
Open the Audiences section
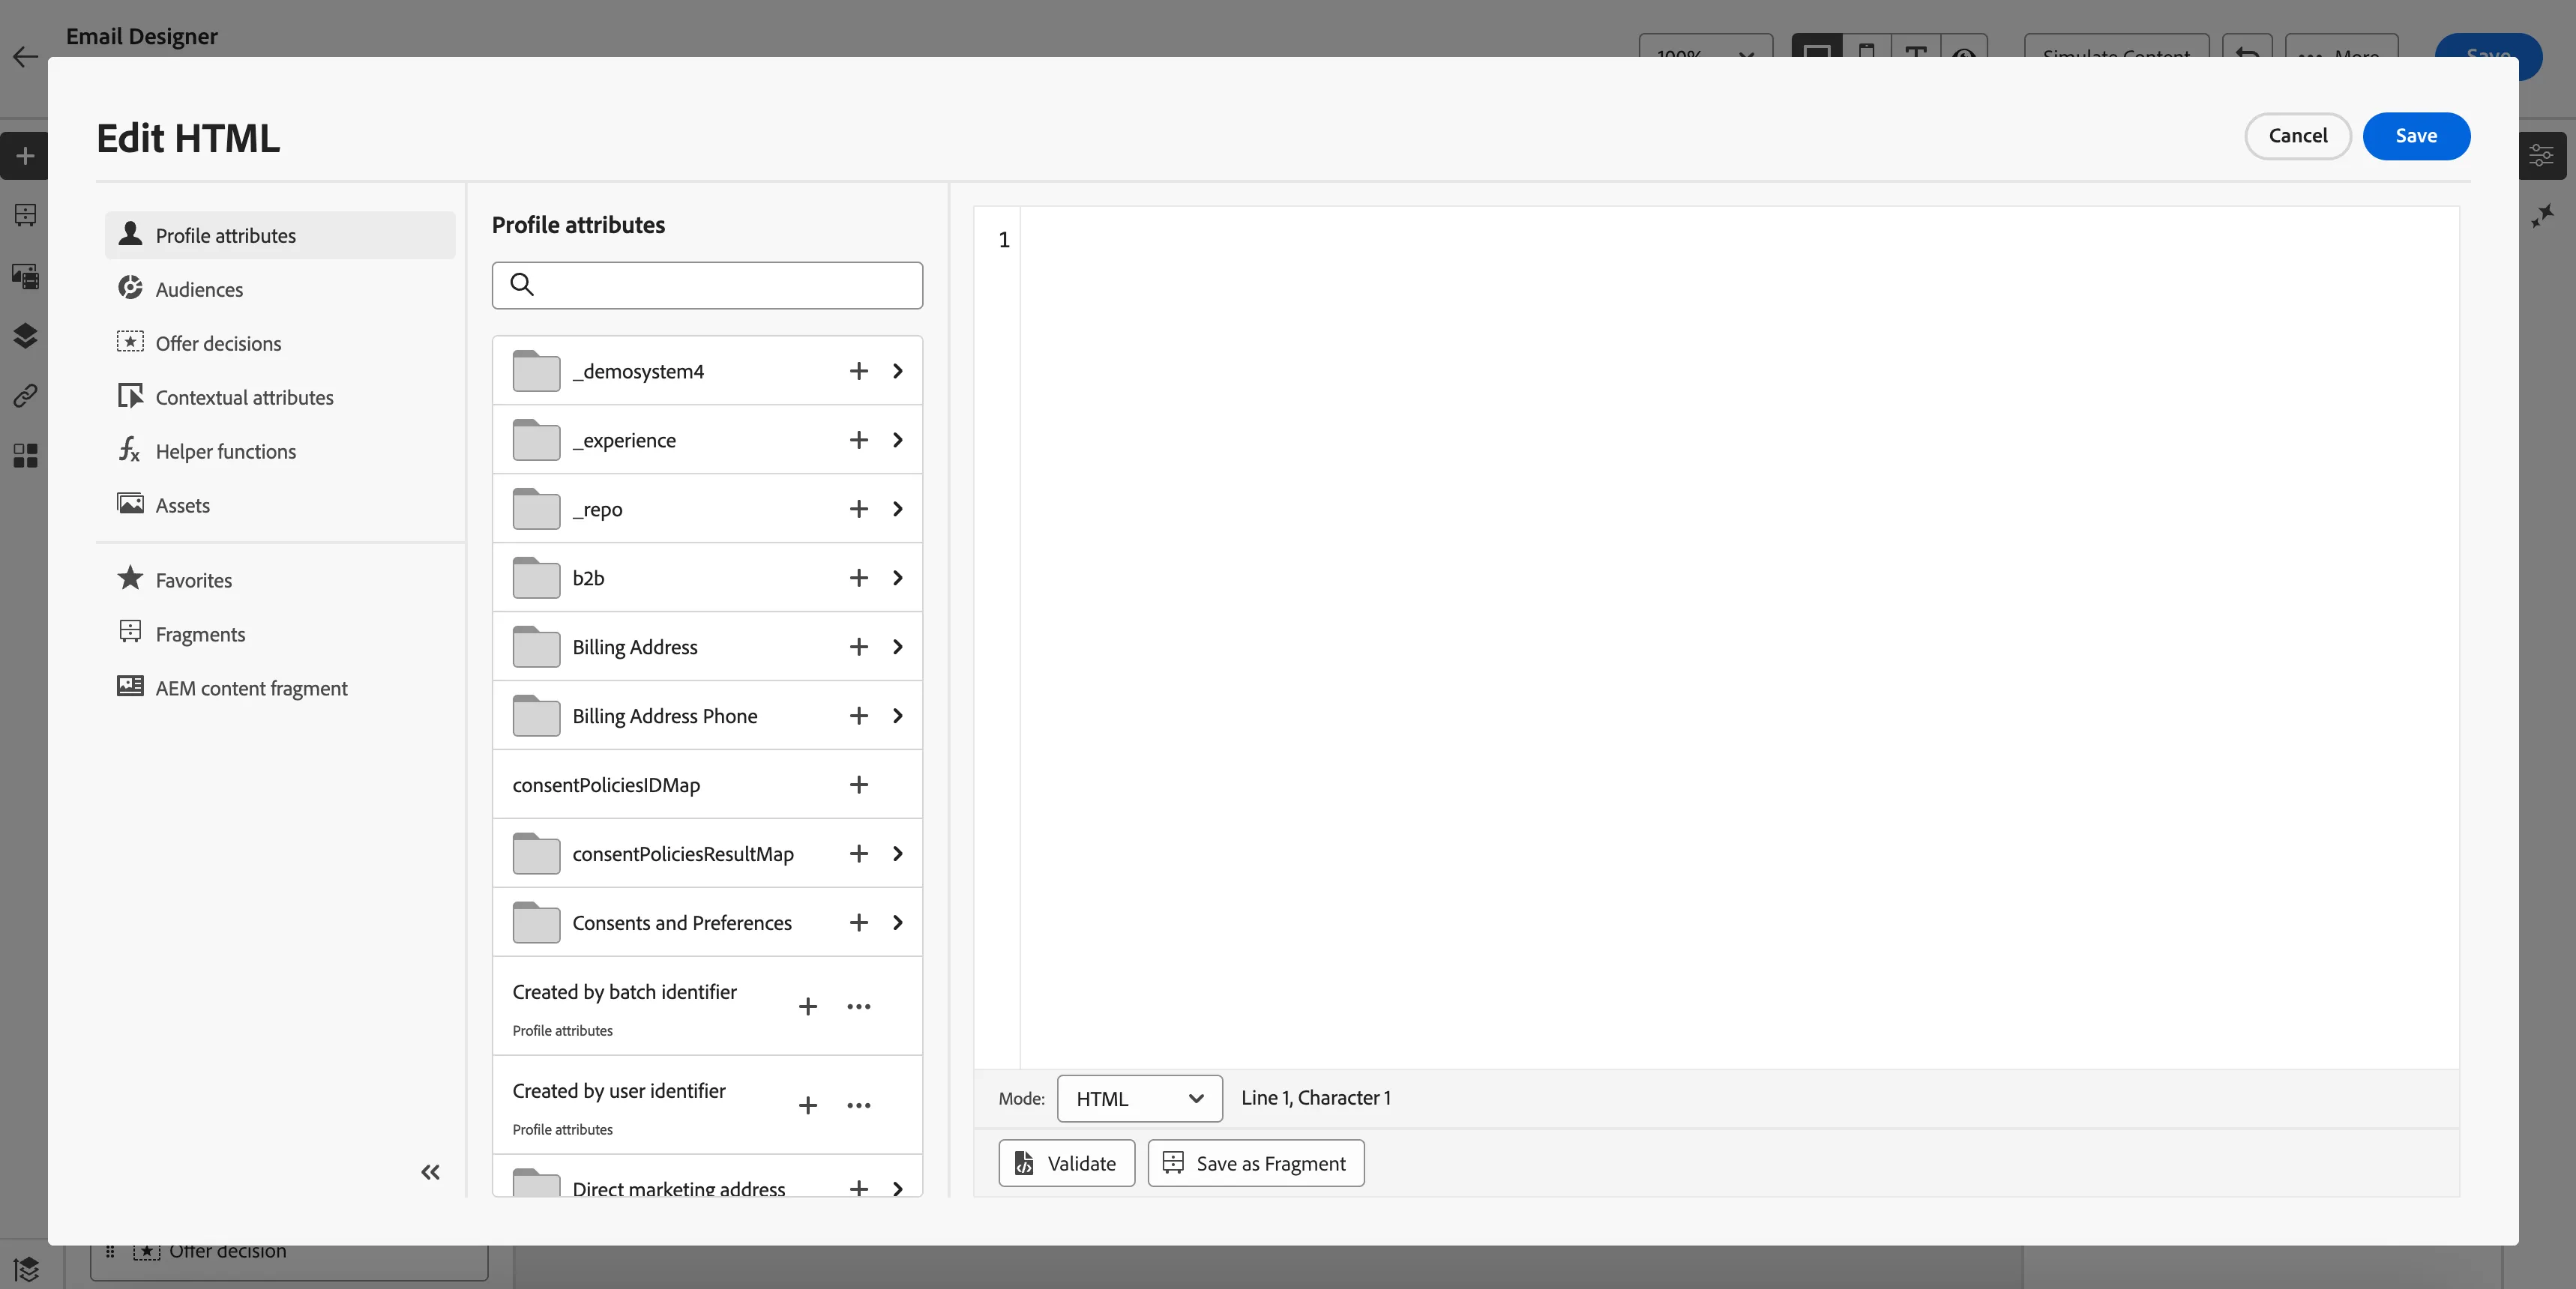click(280, 290)
